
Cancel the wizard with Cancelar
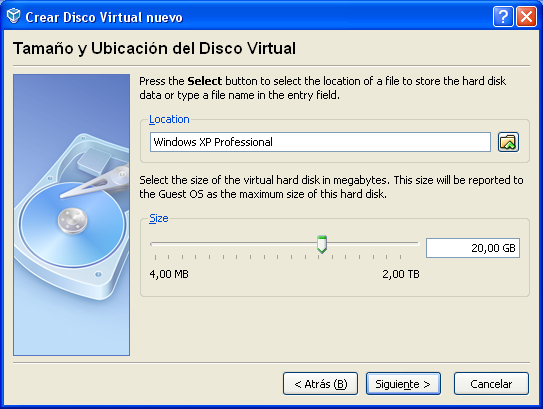click(x=491, y=384)
